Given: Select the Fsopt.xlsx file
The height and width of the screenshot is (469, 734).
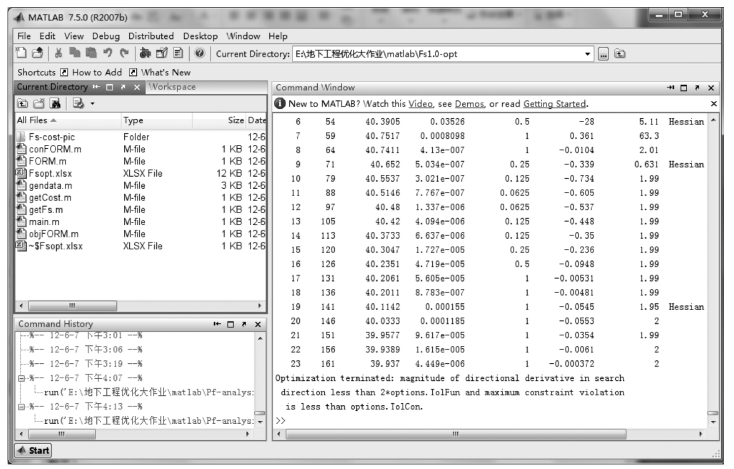Looking at the screenshot, I should [x=50, y=173].
